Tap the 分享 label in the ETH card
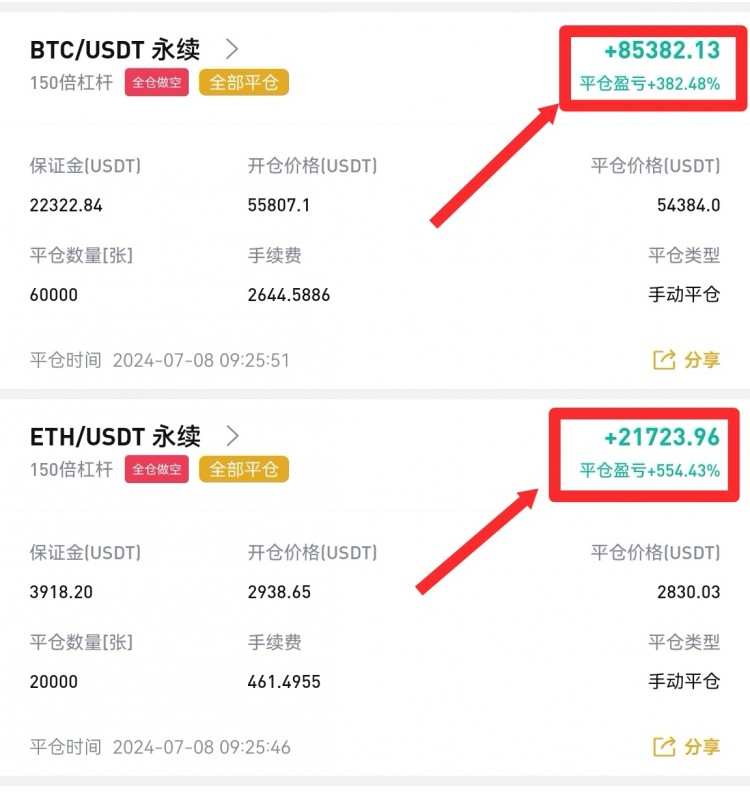Image resolution: width=750 pixels, height=792 pixels. click(x=702, y=747)
